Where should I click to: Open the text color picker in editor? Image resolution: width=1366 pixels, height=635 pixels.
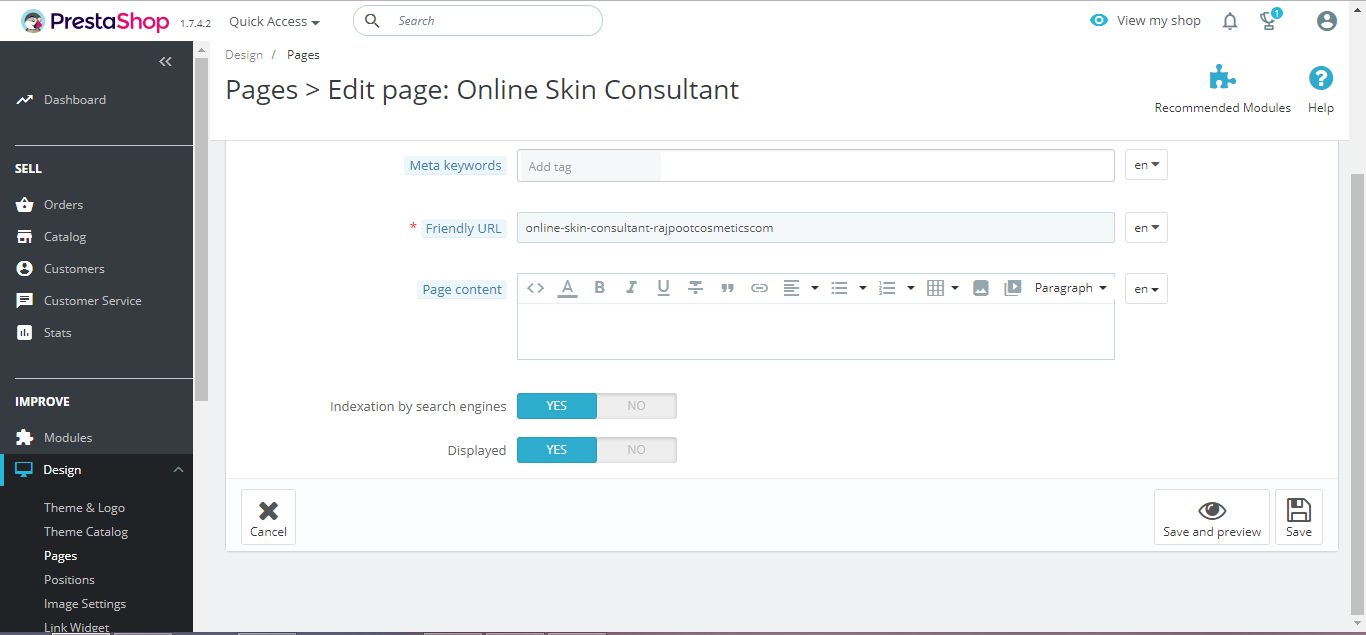[567, 288]
